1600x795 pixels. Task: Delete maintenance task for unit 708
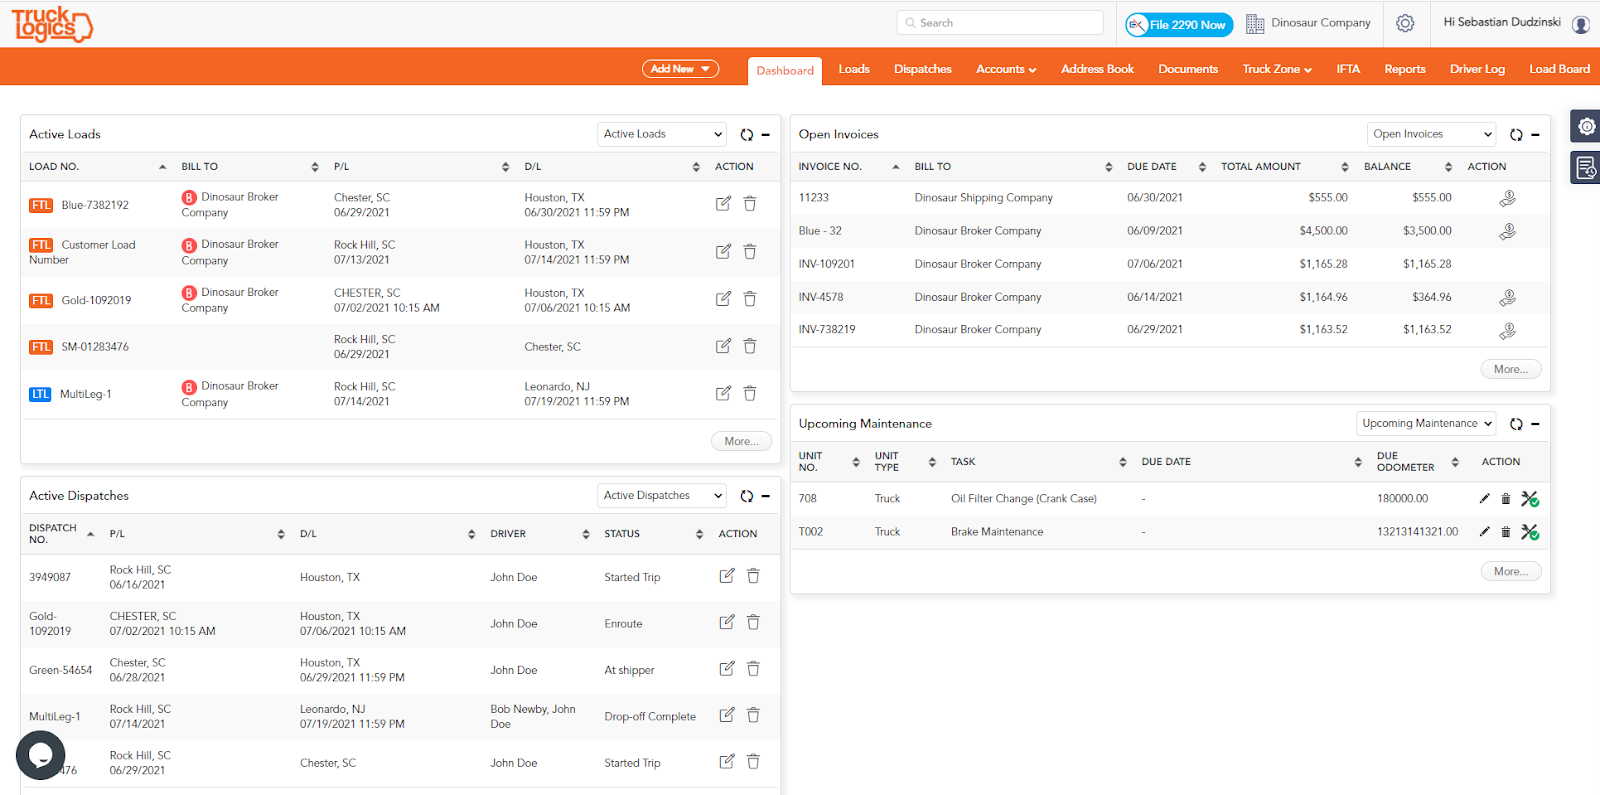pyautogui.click(x=1505, y=498)
